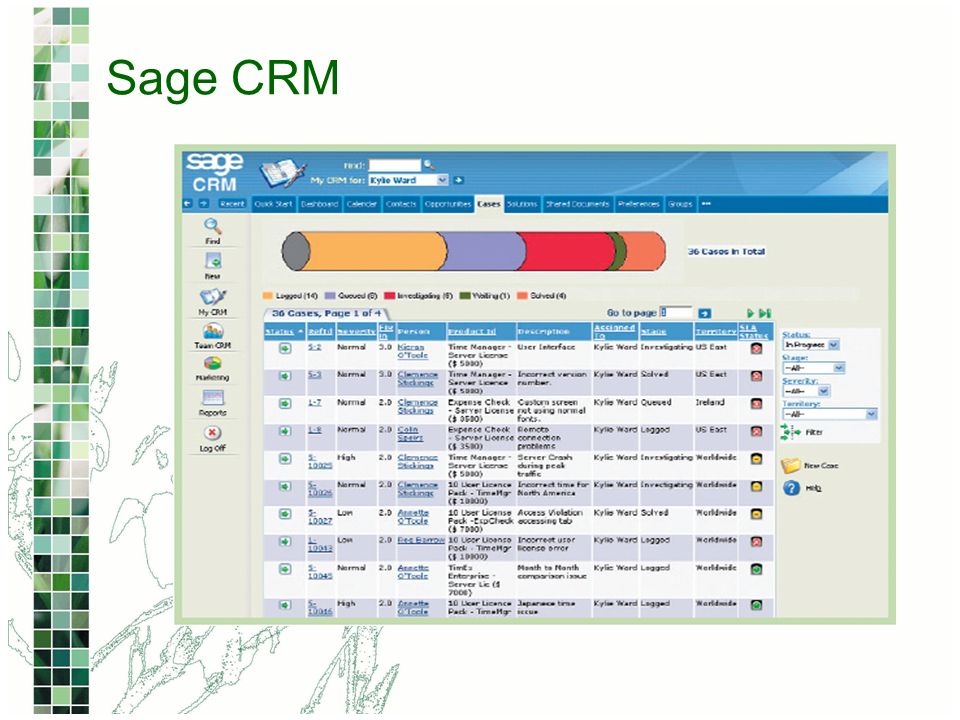The width and height of the screenshot is (960, 720).
Task: Click the red Investigating segment of the case bar
Action: [566, 251]
